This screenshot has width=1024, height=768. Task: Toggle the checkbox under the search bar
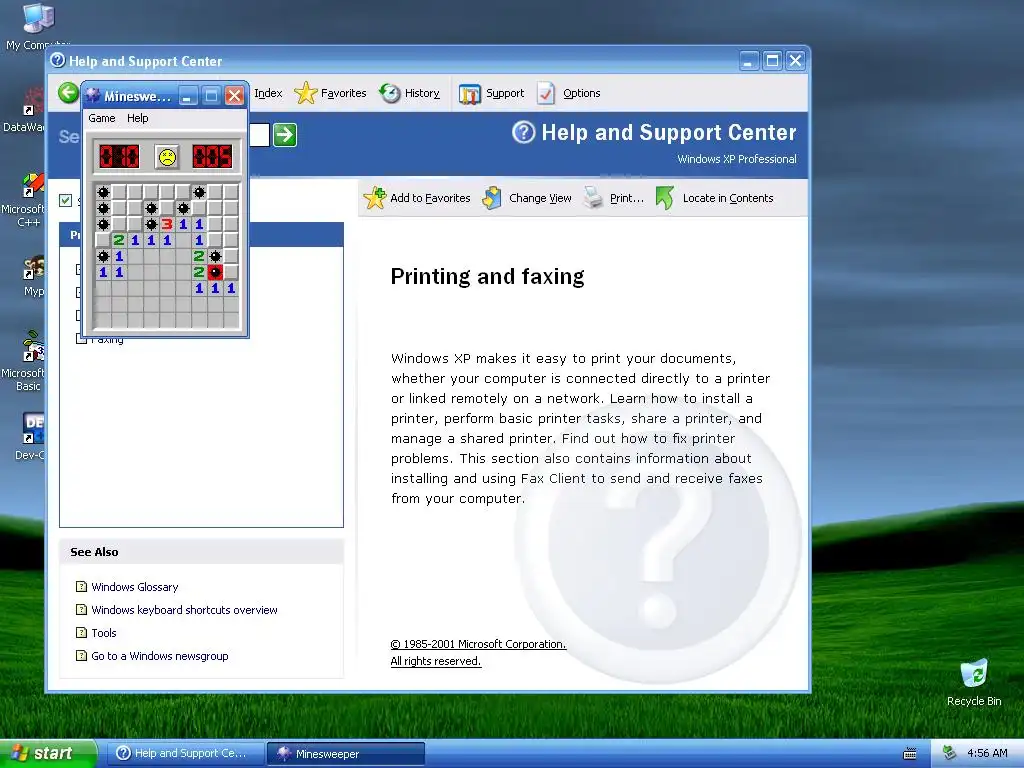65,200
